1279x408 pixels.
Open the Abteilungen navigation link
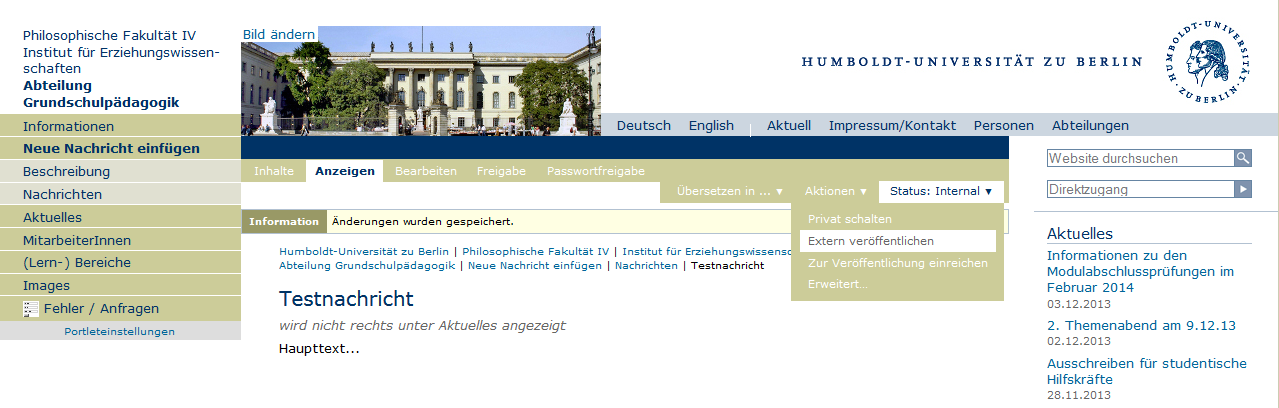[1090, 125]
